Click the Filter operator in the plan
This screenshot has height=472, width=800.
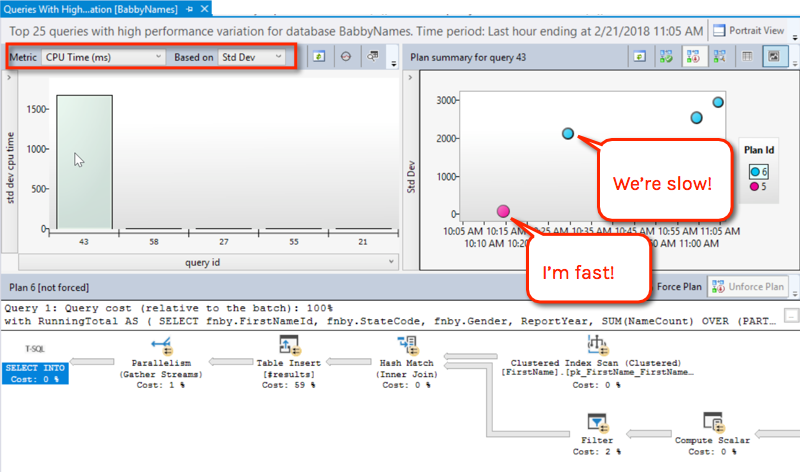coord(597,422)
